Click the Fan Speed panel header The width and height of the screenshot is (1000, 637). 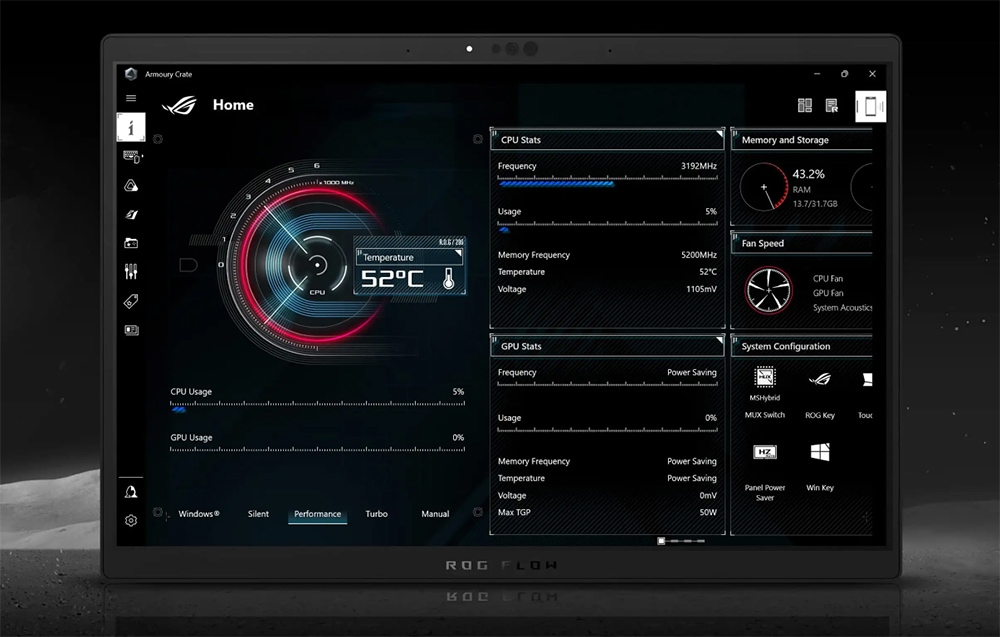click(802, 243)
